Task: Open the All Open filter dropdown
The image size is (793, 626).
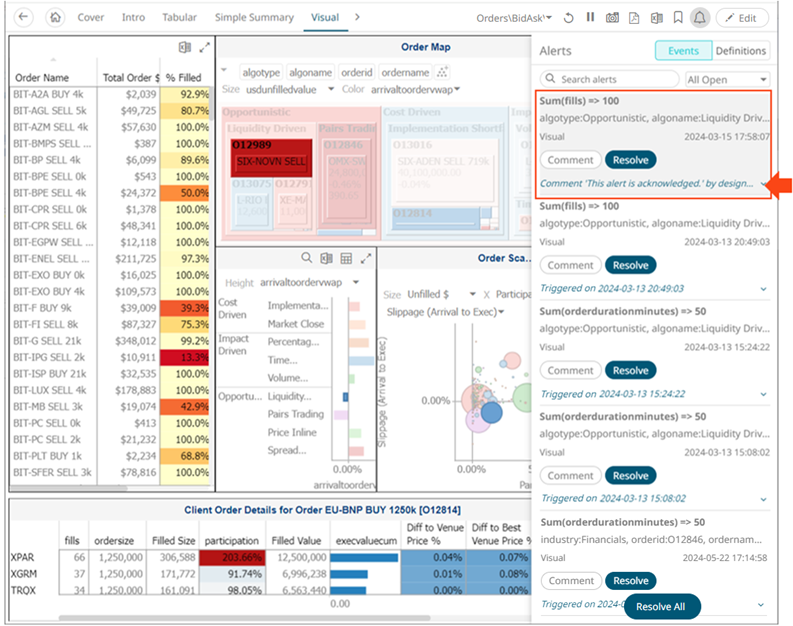Action: point(726,79)
